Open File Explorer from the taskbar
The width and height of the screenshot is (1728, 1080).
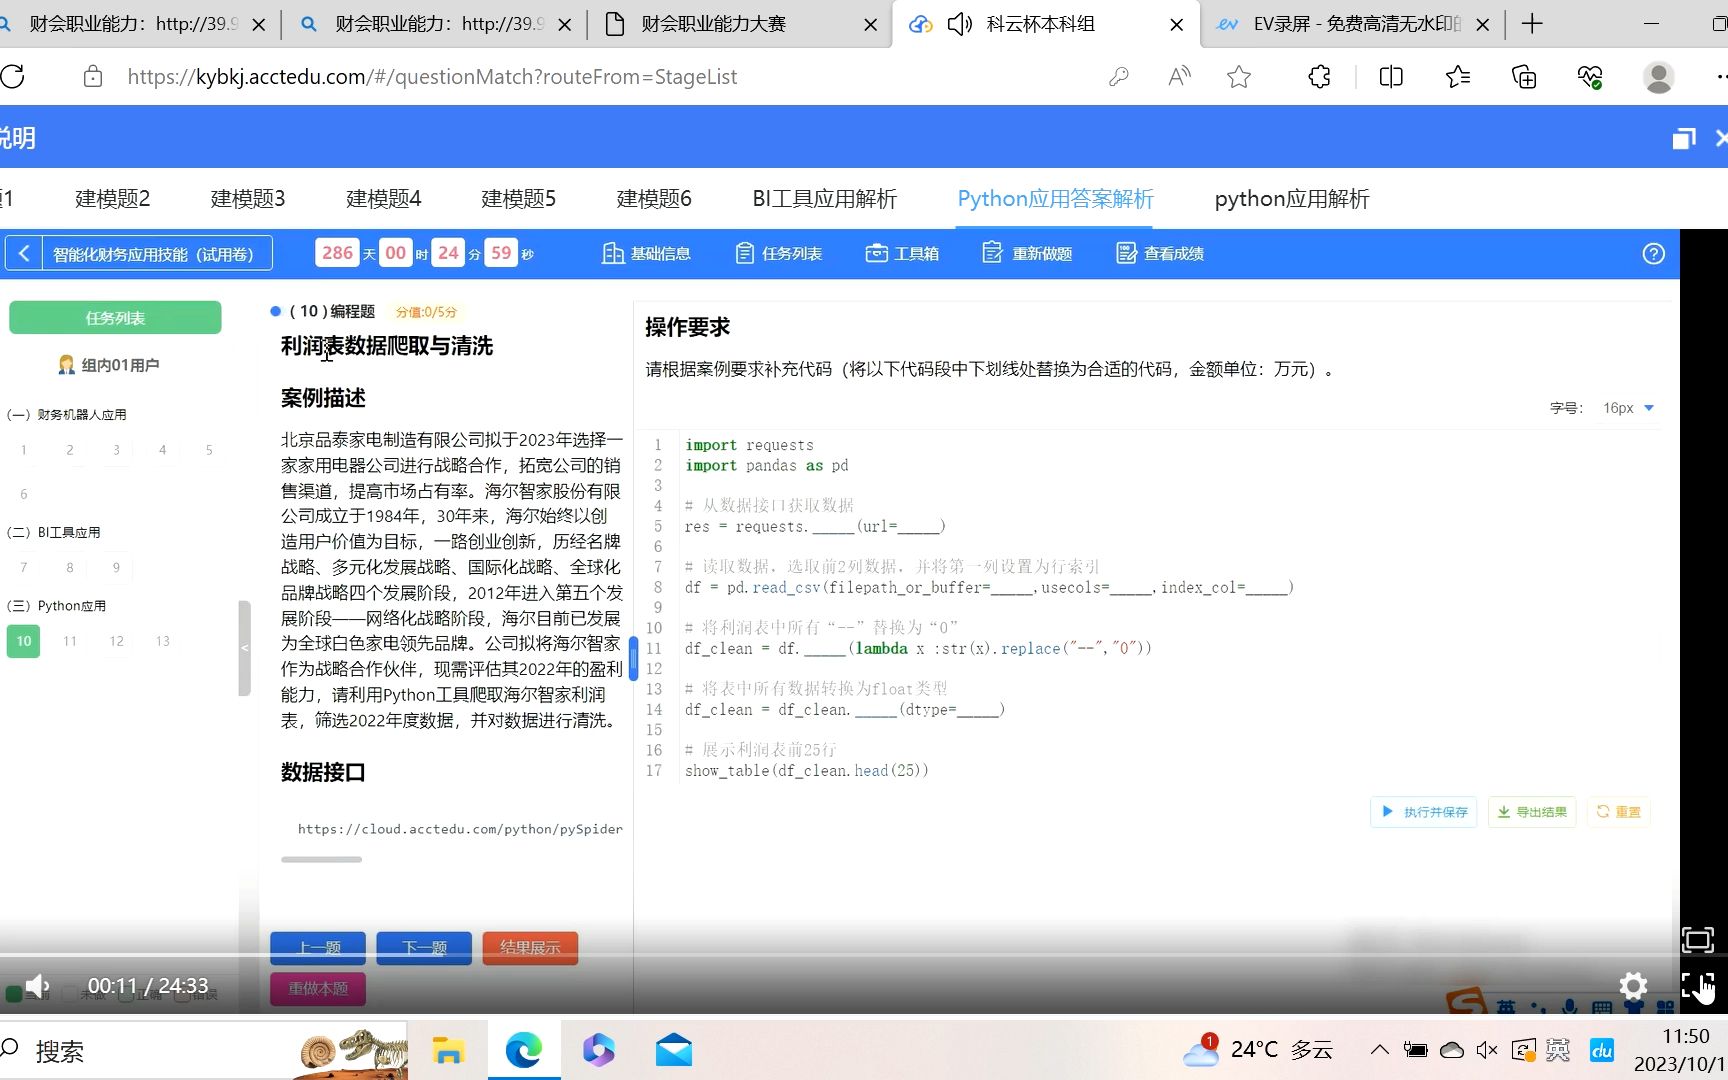pos(449,1050)
